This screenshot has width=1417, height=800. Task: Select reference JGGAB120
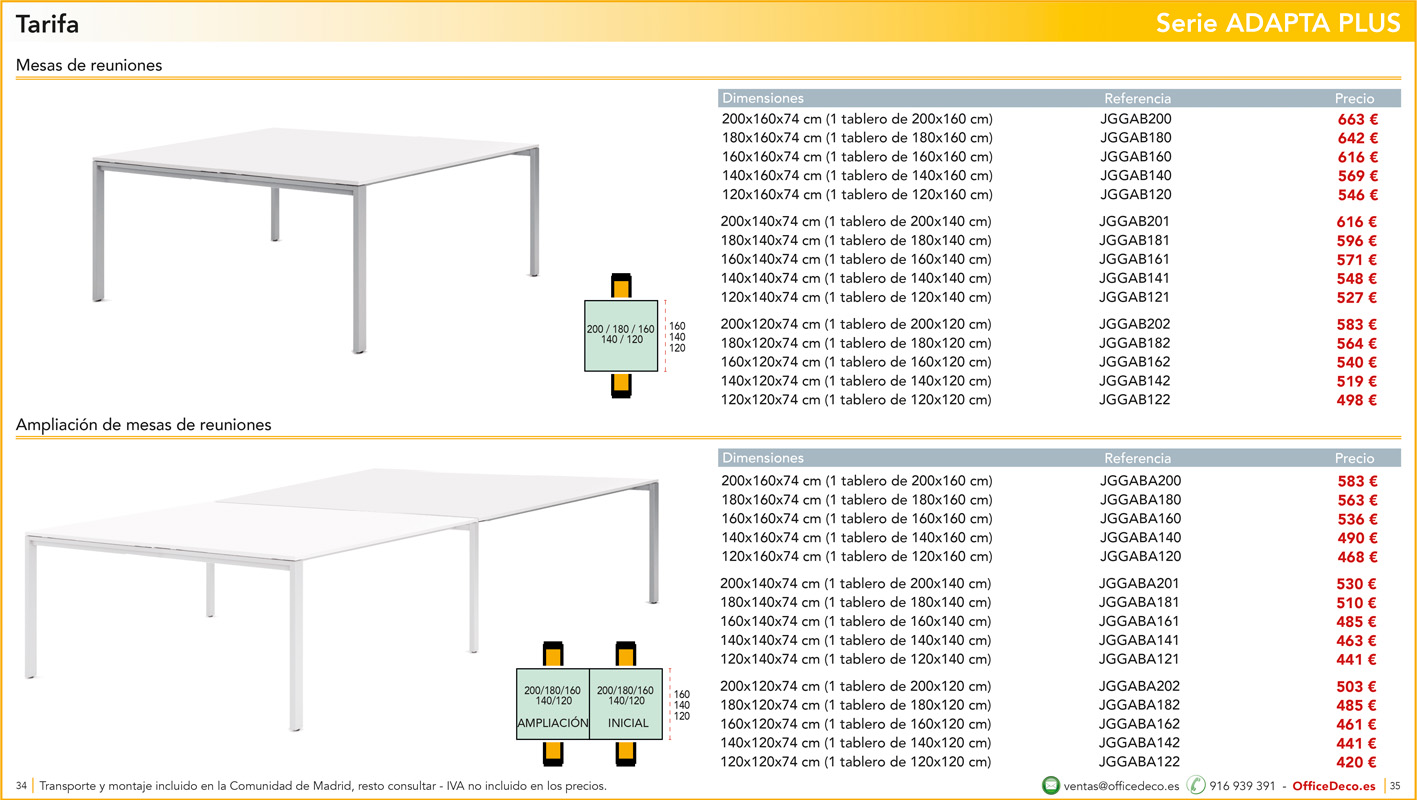pyautogui.click(x=1136, y=195)
